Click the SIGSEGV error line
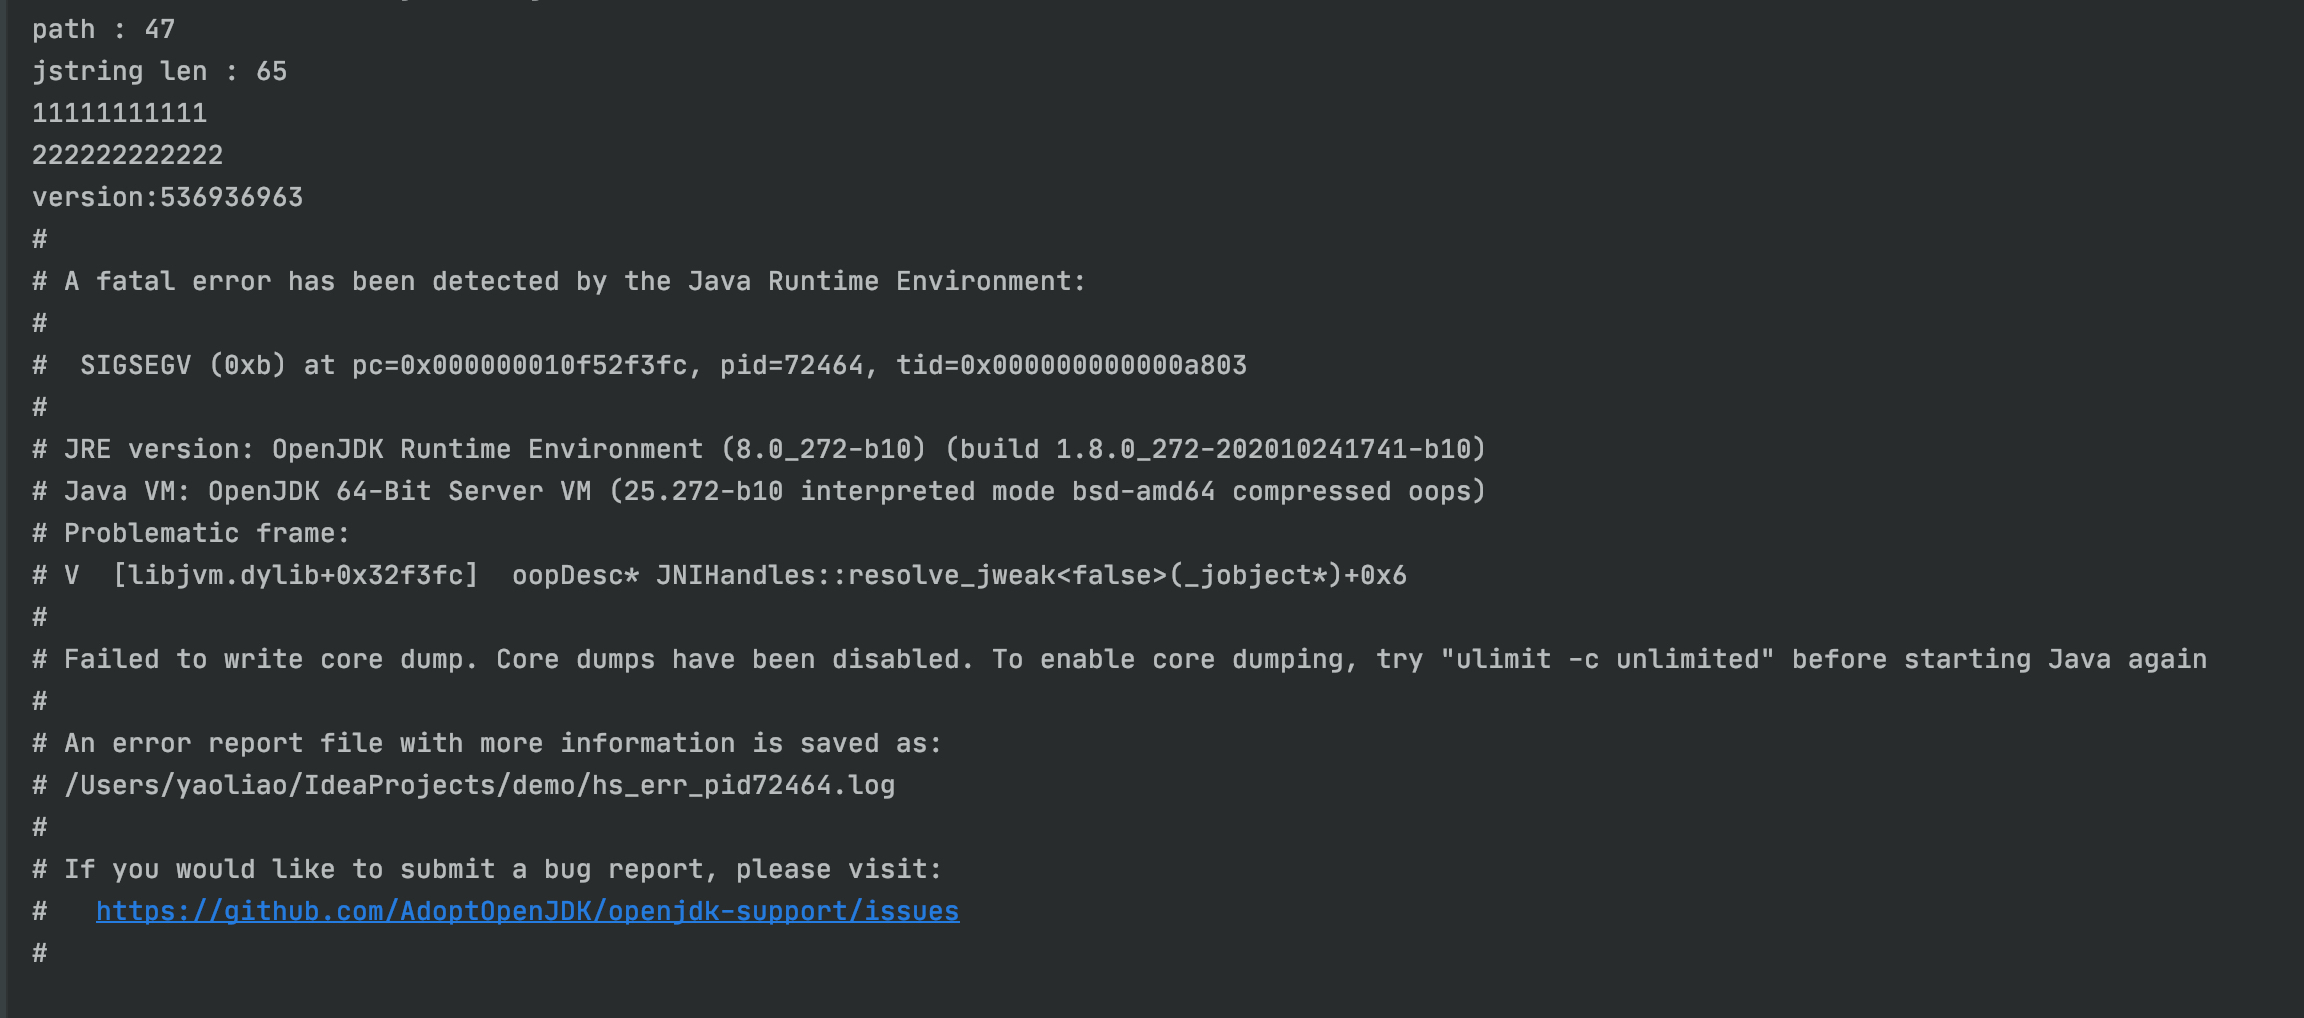 click(x=640, y=365)
